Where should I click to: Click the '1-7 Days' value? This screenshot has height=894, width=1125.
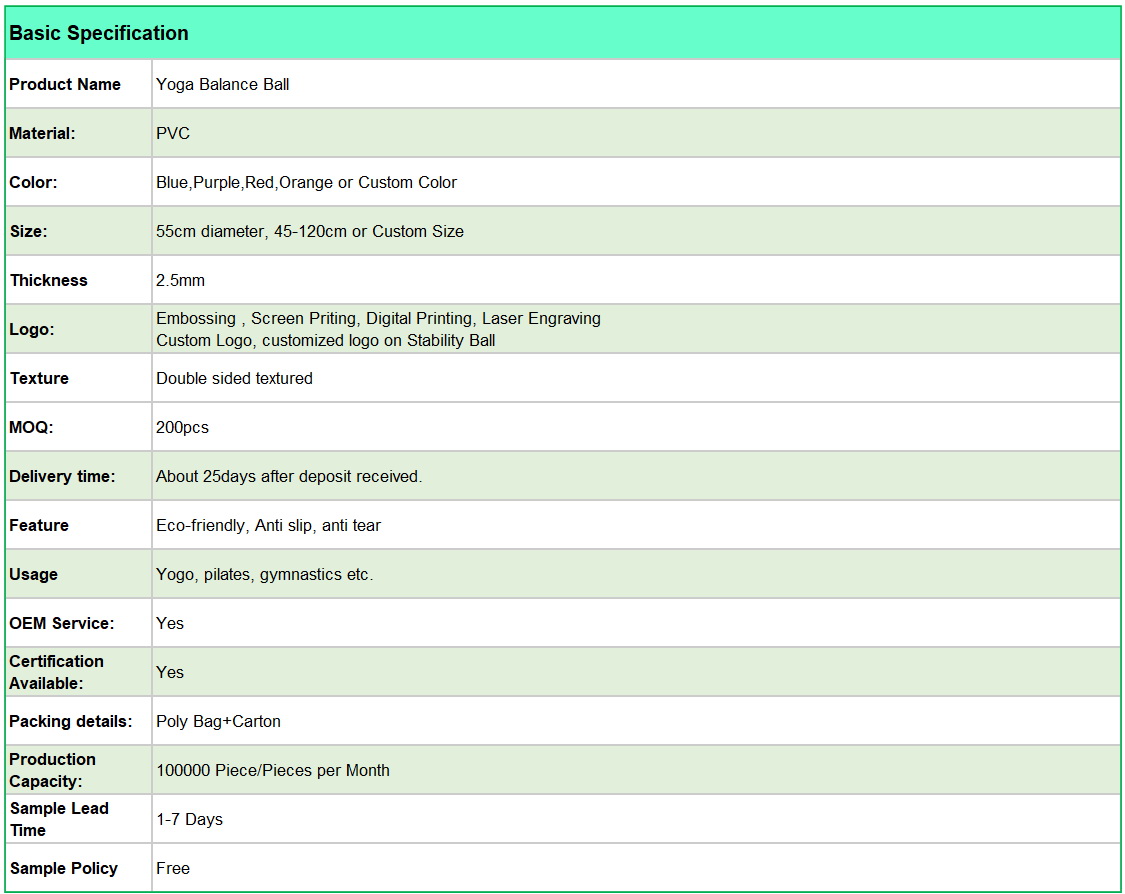(189, 819)
